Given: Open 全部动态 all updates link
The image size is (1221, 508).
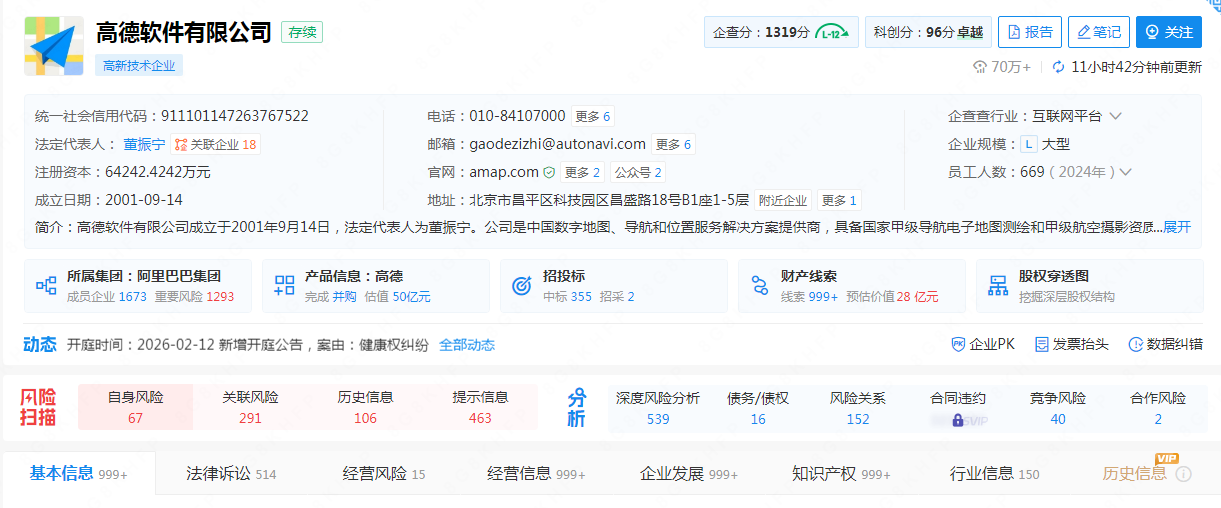Looking at the screenshot, I should pos(467,345).
